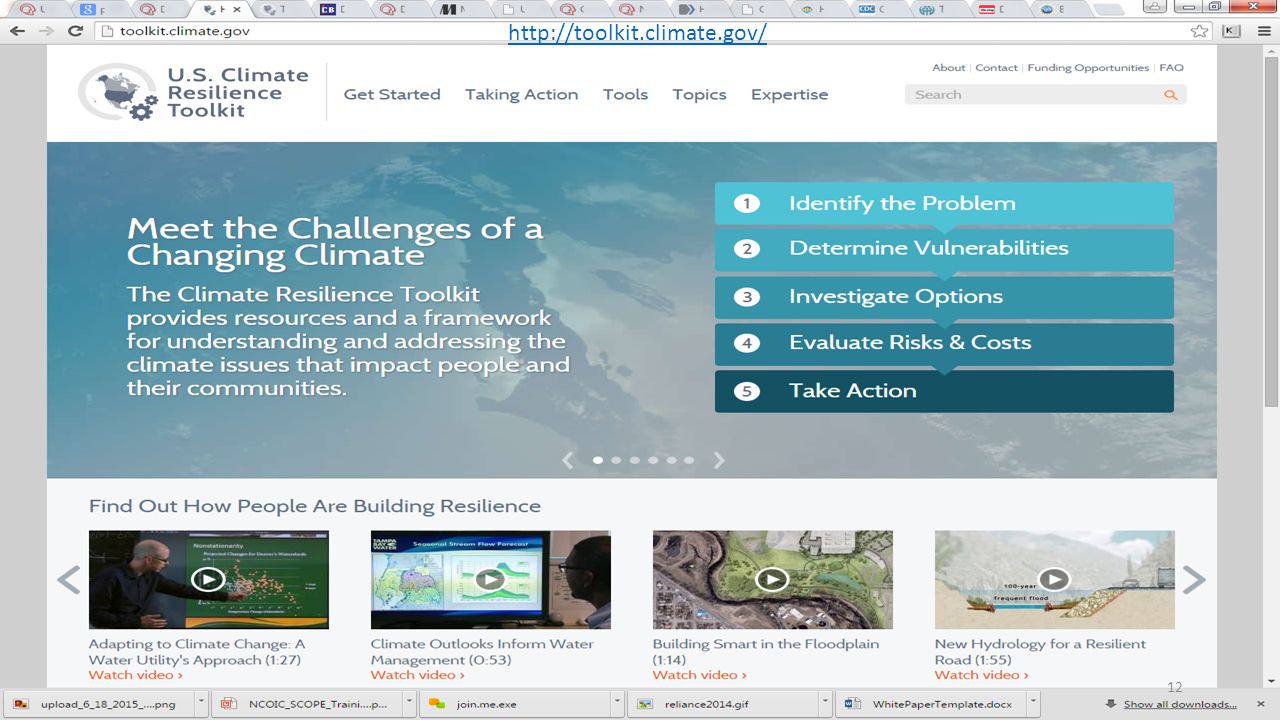Play the Water Utility's Approach video
The image size is (1280, 720).
208,579
